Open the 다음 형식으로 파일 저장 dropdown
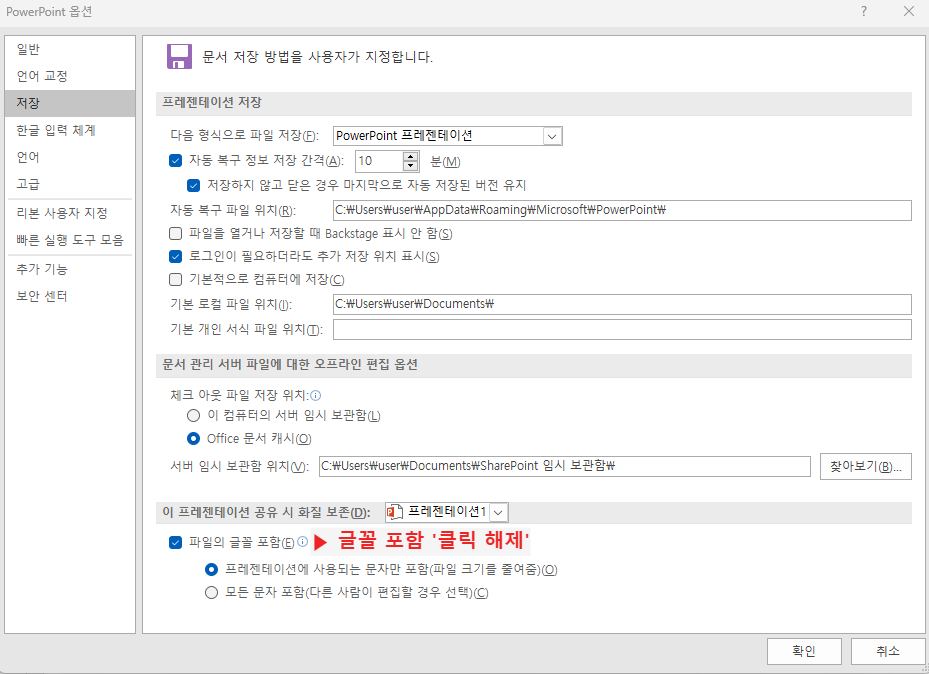 point(551,136)
